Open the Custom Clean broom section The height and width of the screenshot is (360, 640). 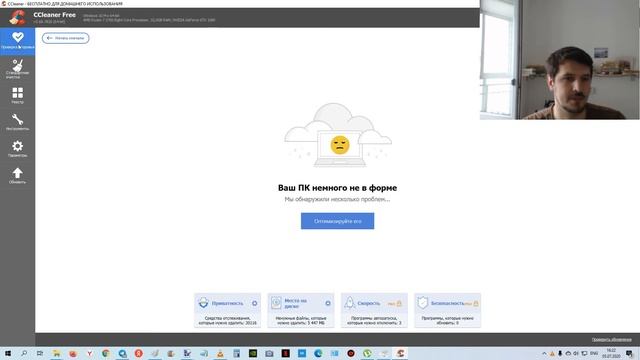18,69
